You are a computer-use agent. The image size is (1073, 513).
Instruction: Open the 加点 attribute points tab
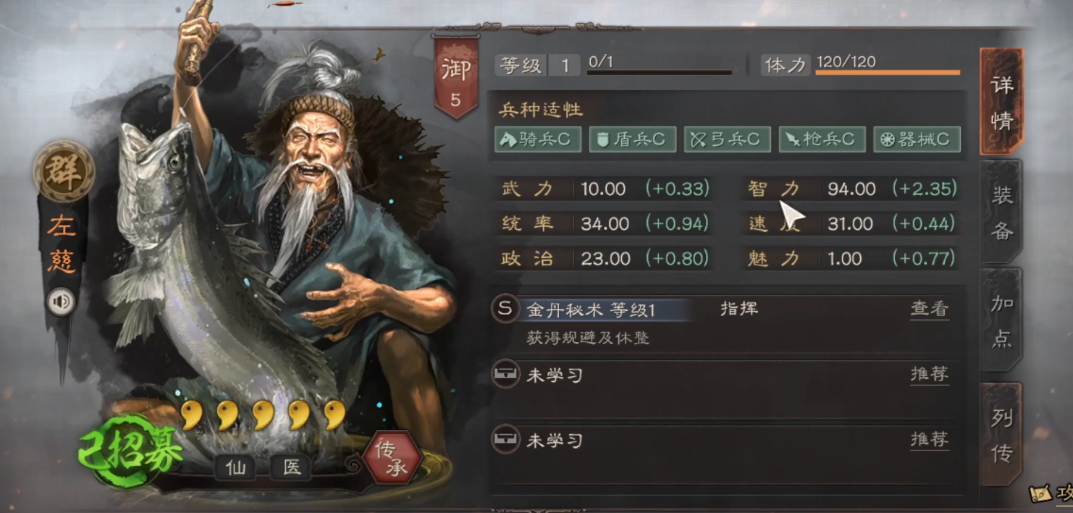(1001, 320)
